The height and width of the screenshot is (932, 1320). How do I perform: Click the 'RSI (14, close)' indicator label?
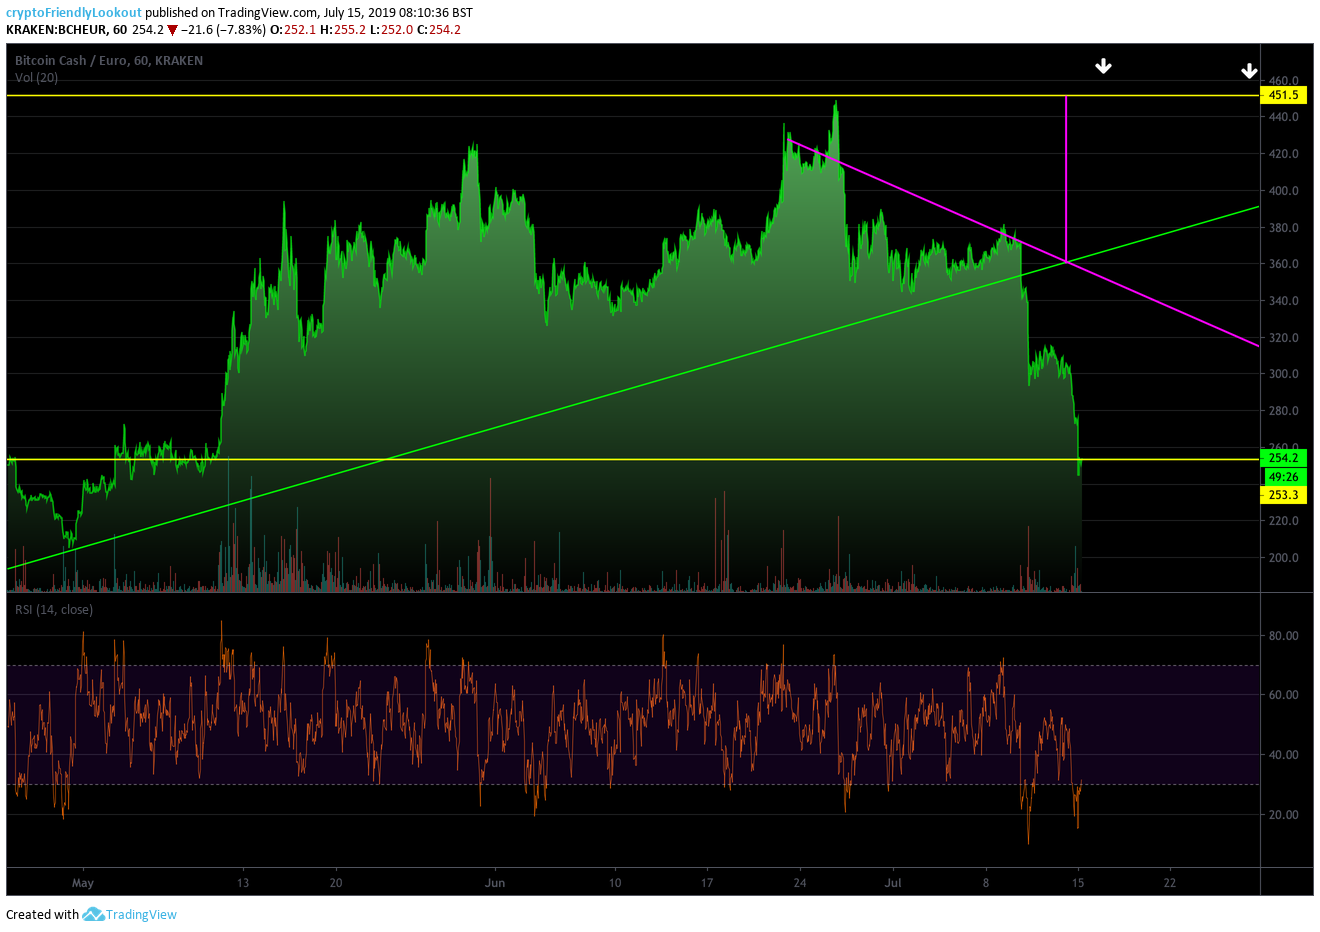[x=54, y=610]
